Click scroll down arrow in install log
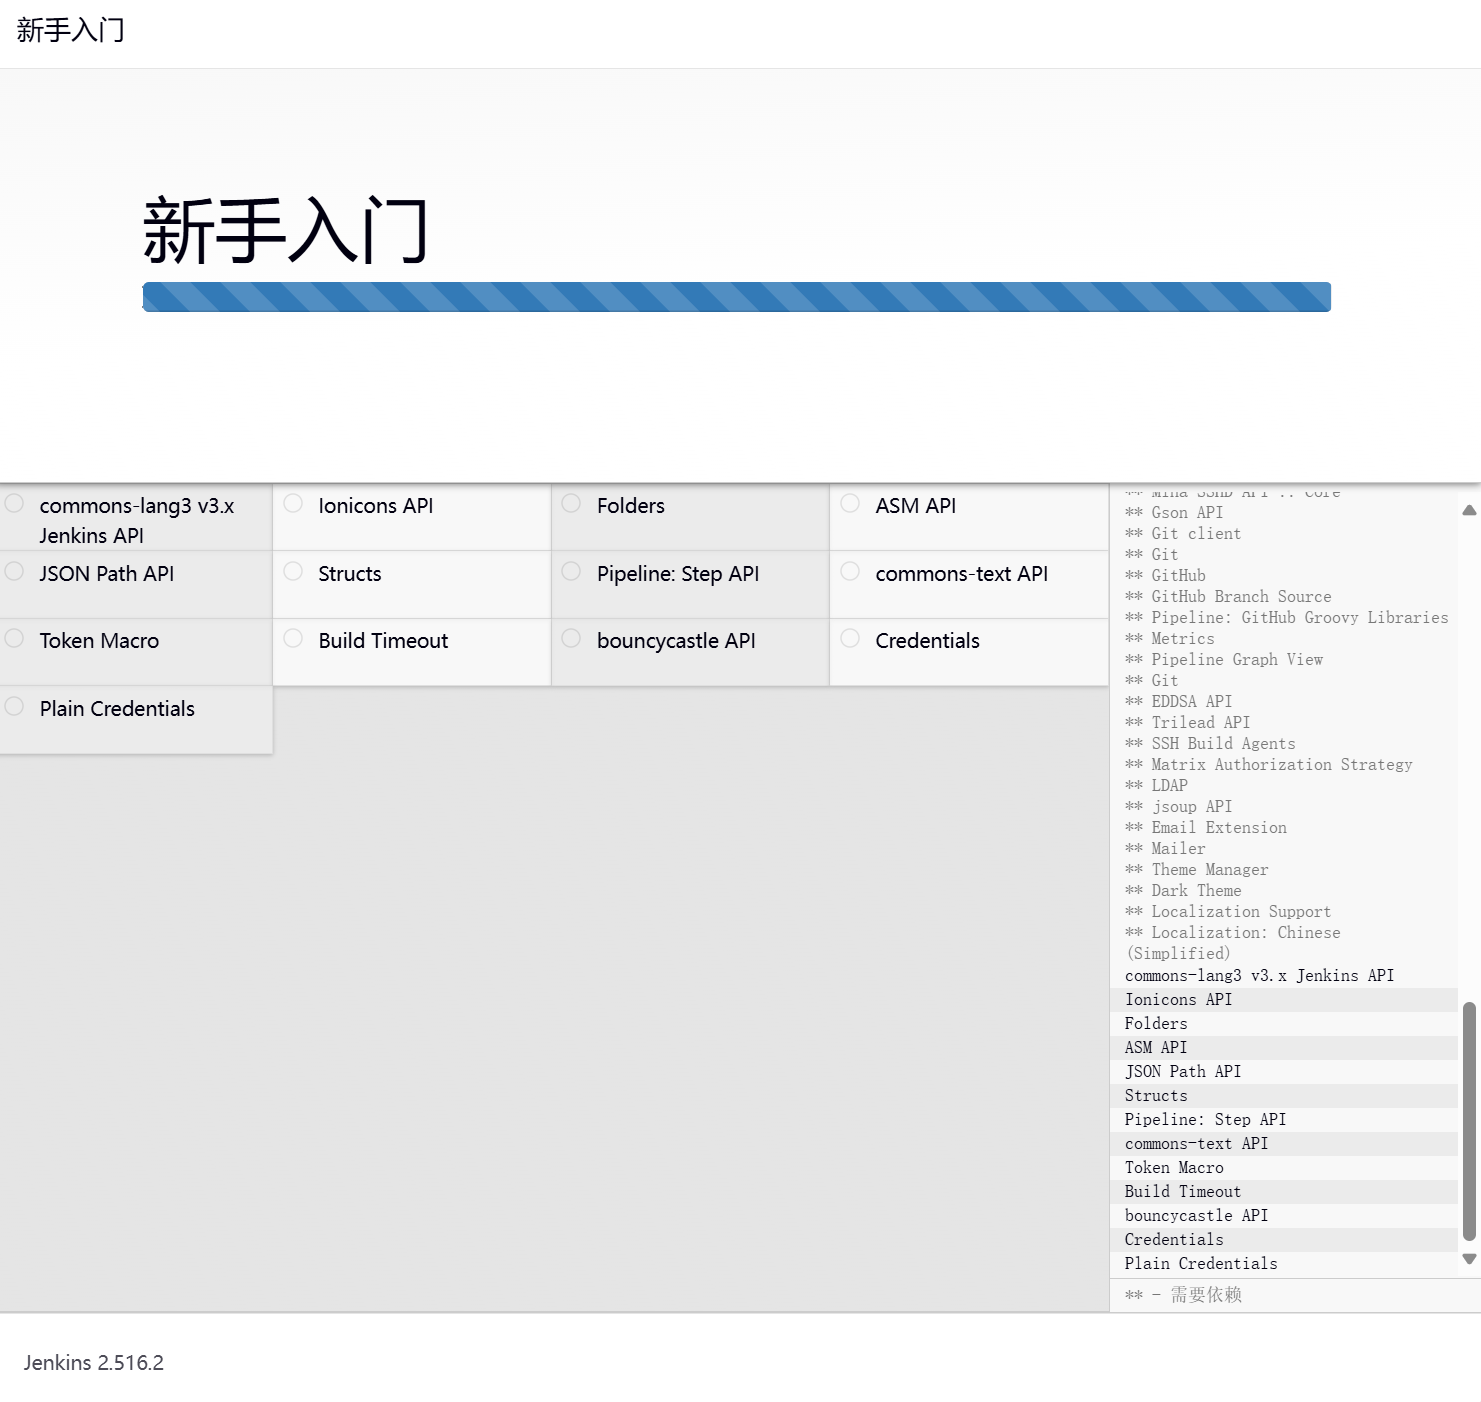 tap(1469, 1259)
